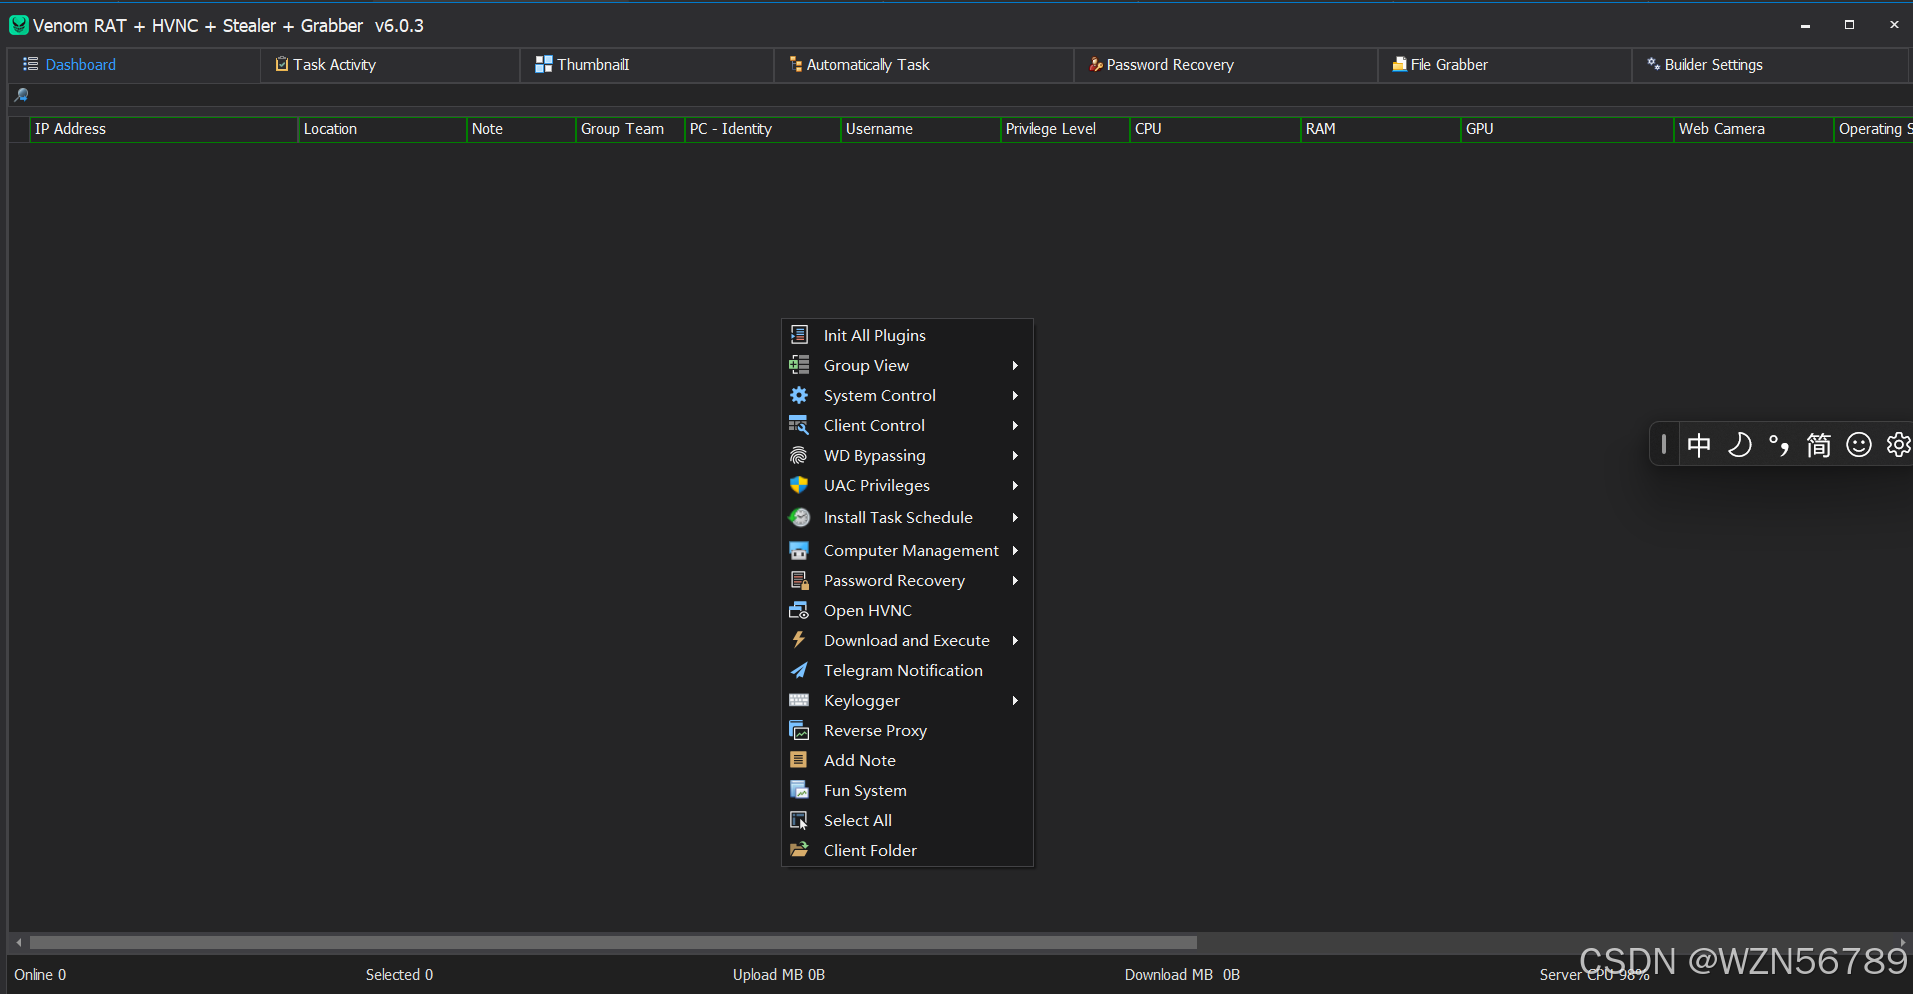
Task: Click the Open HVNC menu icon
Action: [x=799, y=610]
